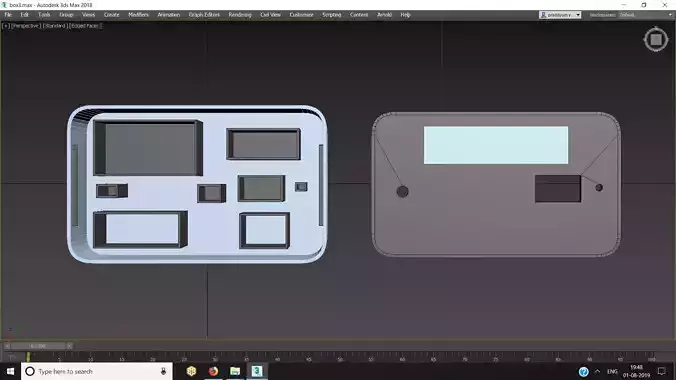
Task: Open the Workspaces selector dropdown
Action: point(645,15)
